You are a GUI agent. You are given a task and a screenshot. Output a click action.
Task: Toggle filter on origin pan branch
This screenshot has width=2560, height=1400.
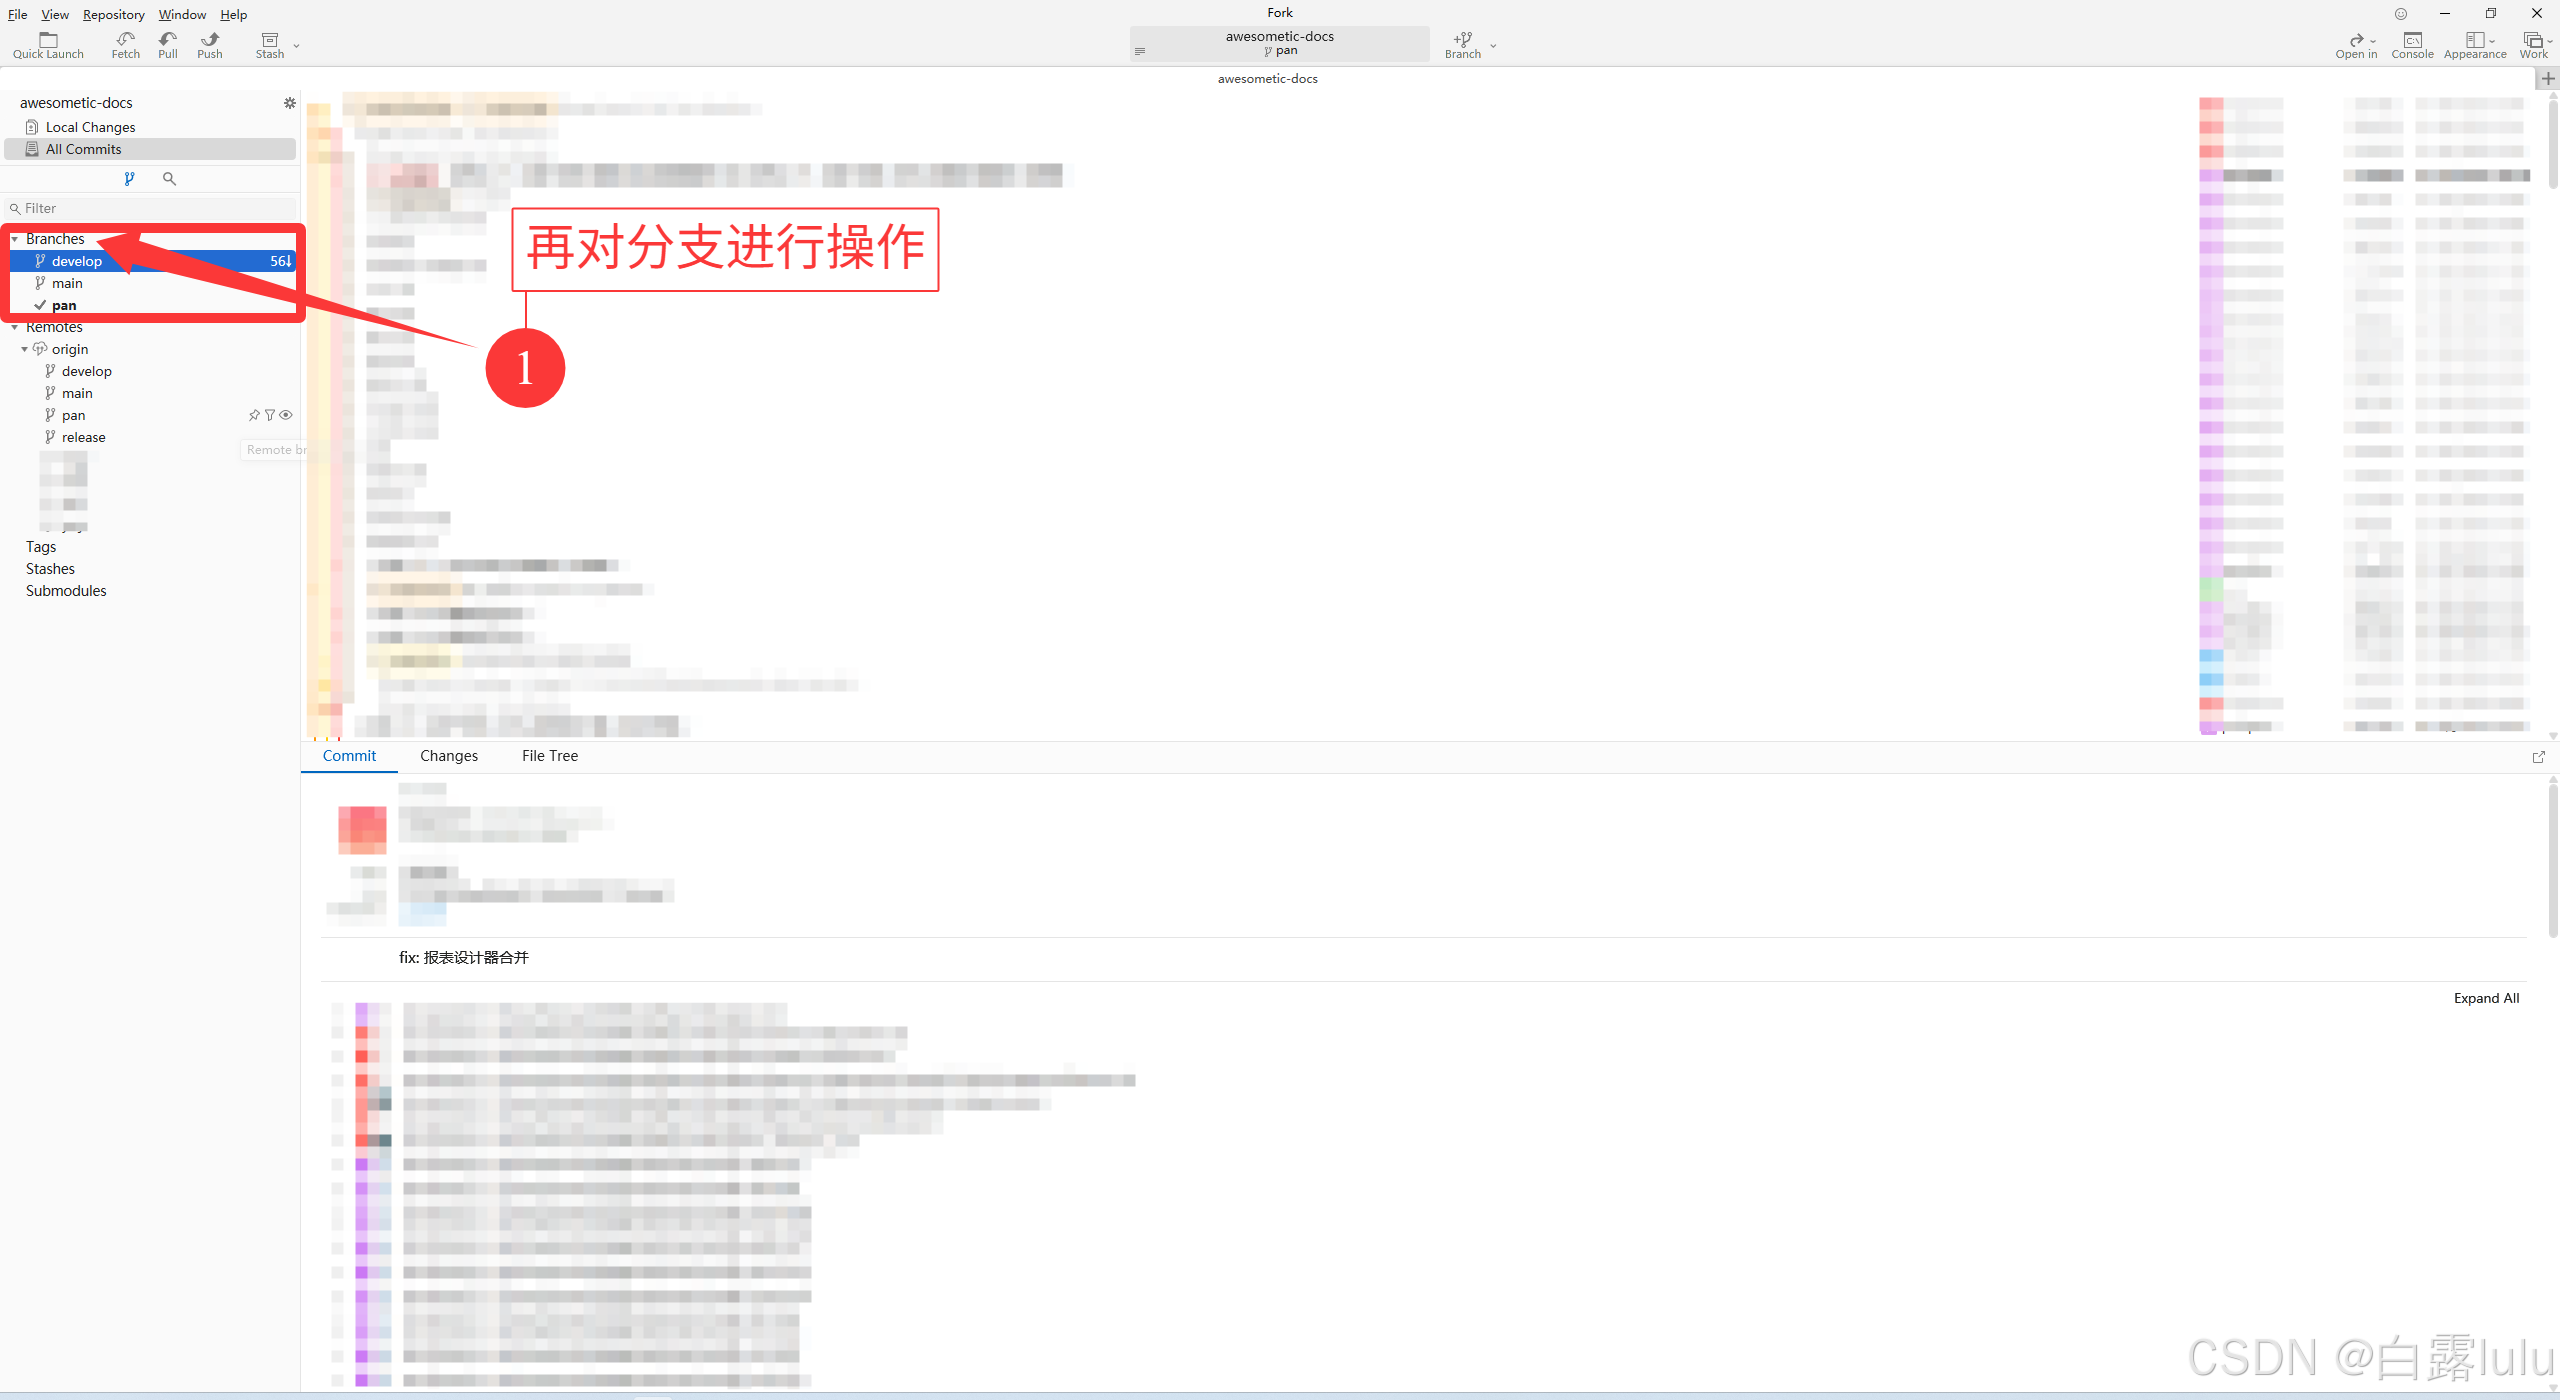coord(270,415)
